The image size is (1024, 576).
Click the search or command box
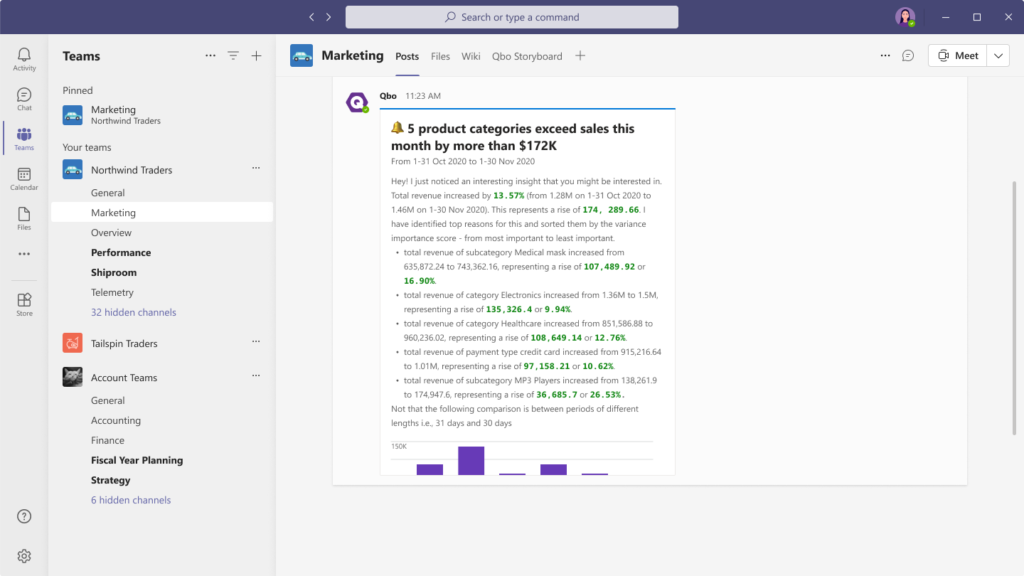click(x=511, y=17)
